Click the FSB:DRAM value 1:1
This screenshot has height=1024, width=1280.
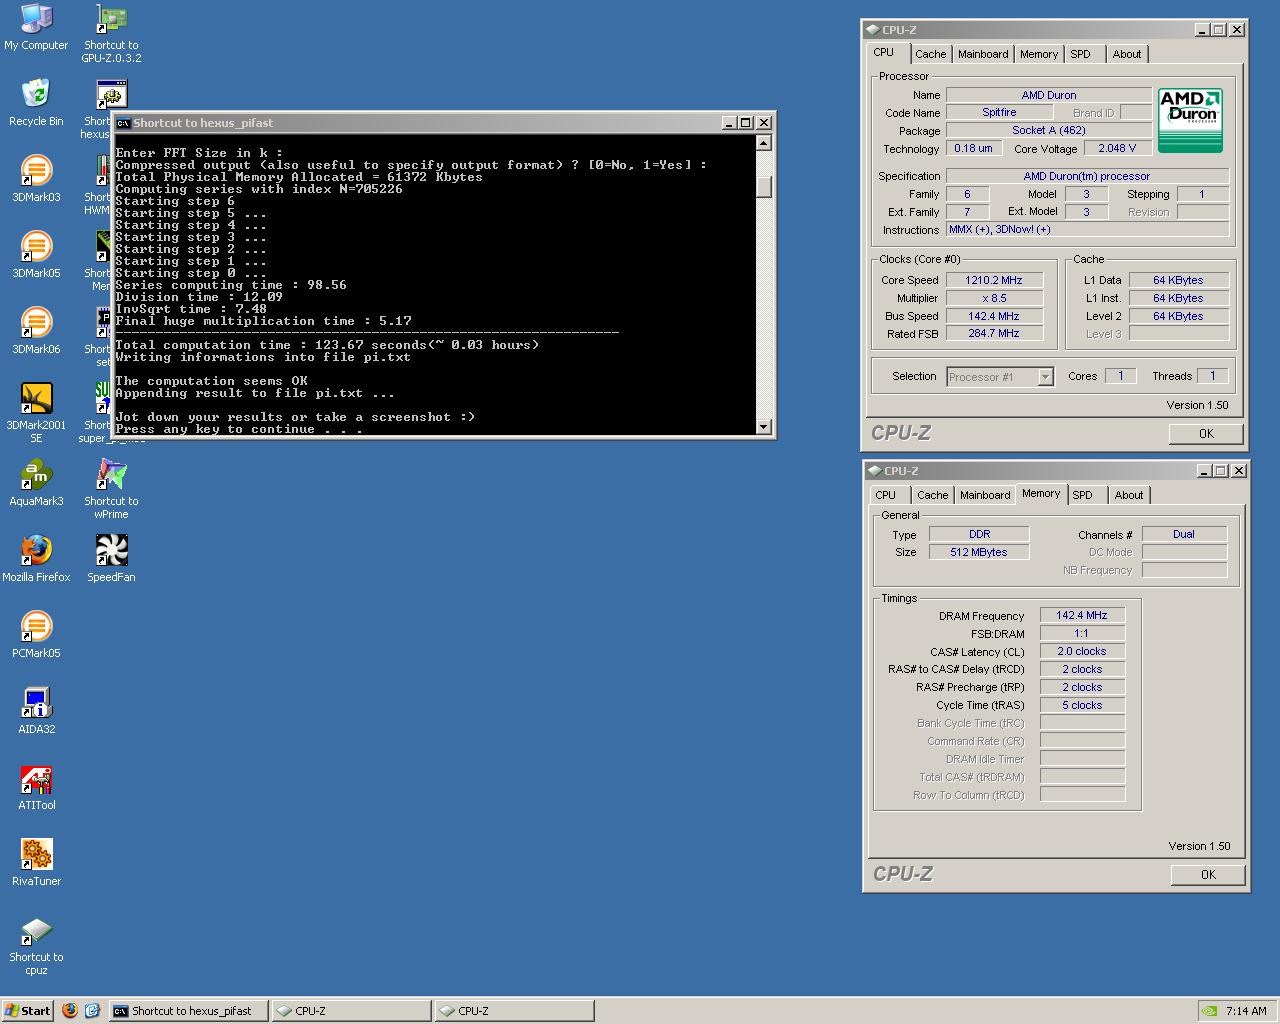pyautogui.click(x=1082, y=633)
